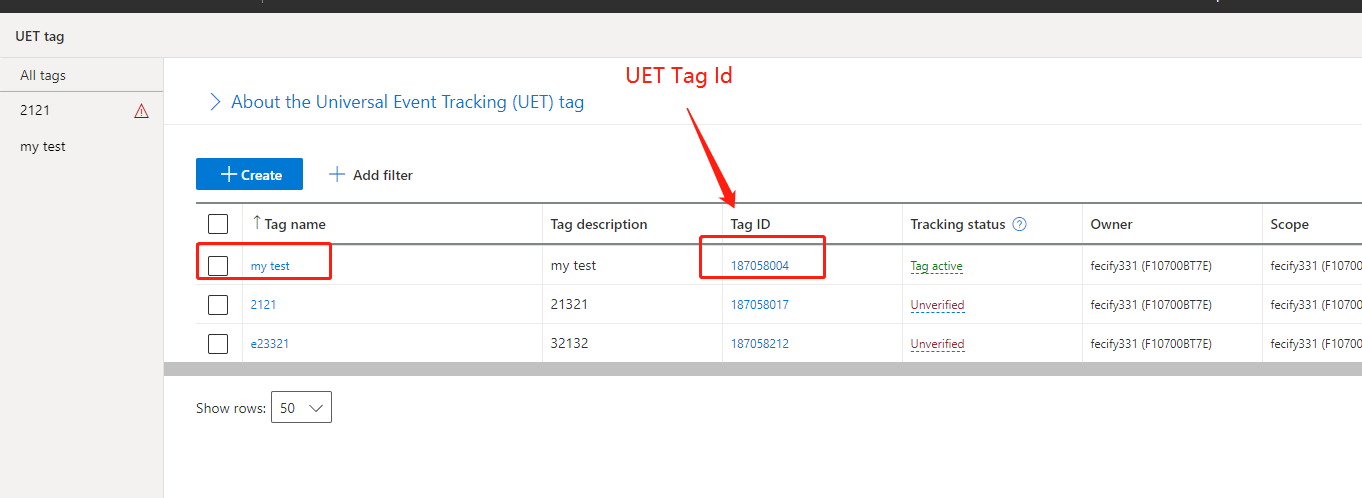Image resolution: width=1362 pixels, height=498 pixels.
Task: Open tag ID 187058004 link
Action: (760, 266)
